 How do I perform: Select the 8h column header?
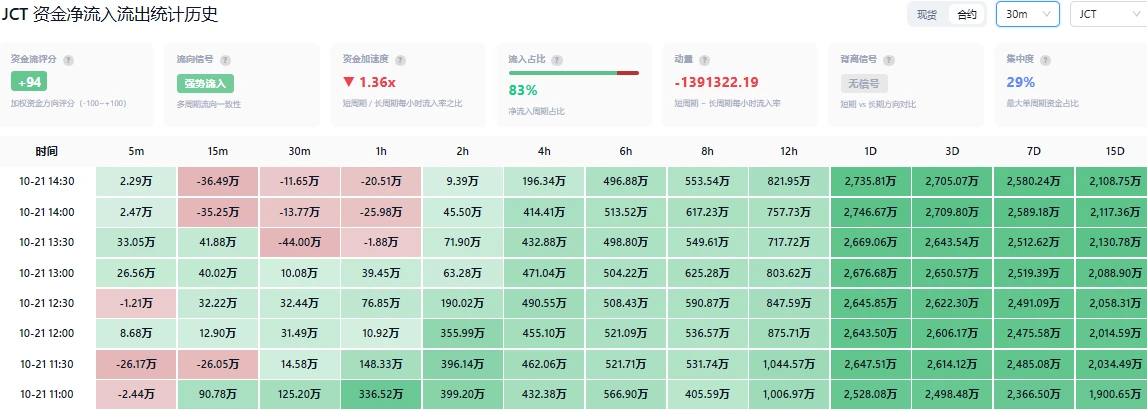[x=707, y=151]
